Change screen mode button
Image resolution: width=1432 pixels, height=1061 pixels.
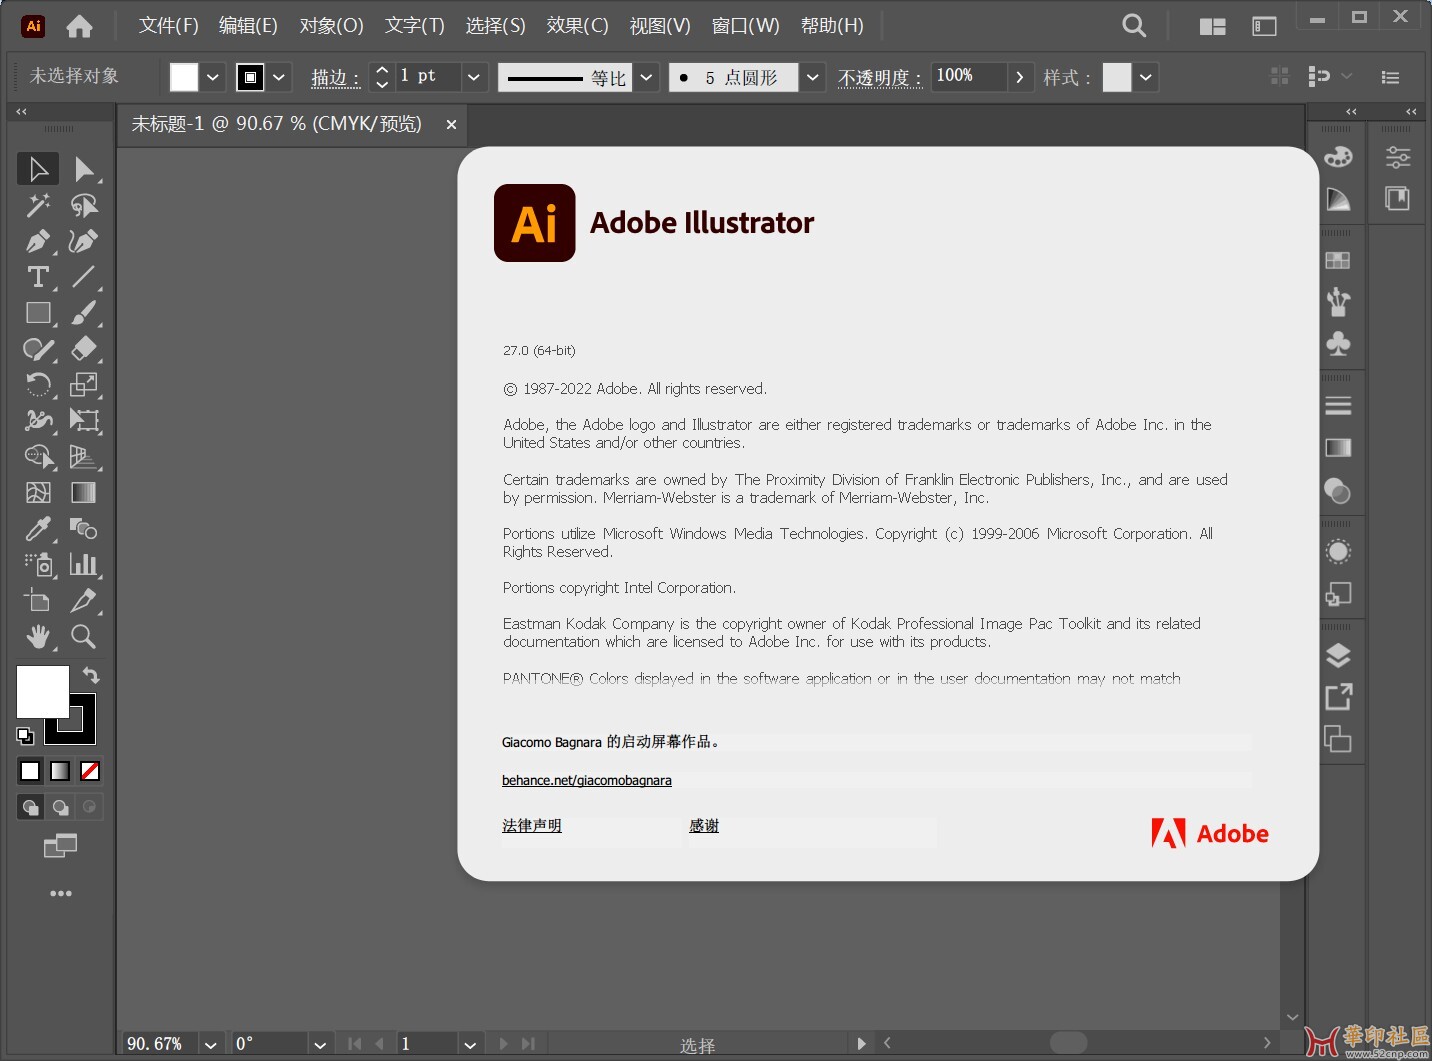[x=60, y=846]
